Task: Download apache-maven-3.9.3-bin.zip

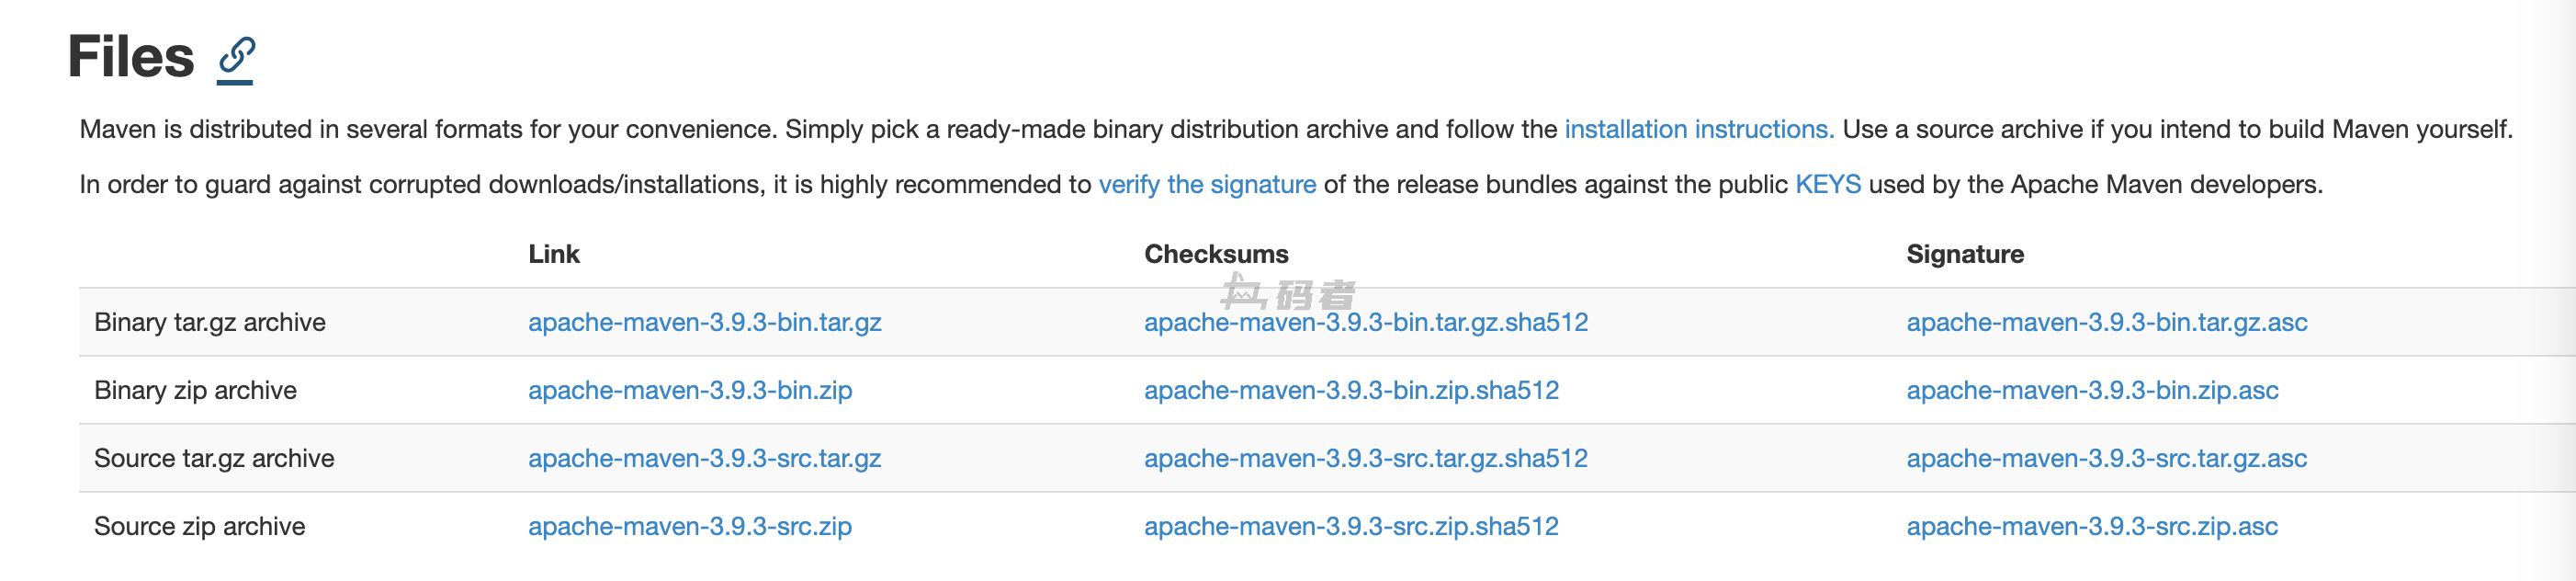Action: point(690,390)
